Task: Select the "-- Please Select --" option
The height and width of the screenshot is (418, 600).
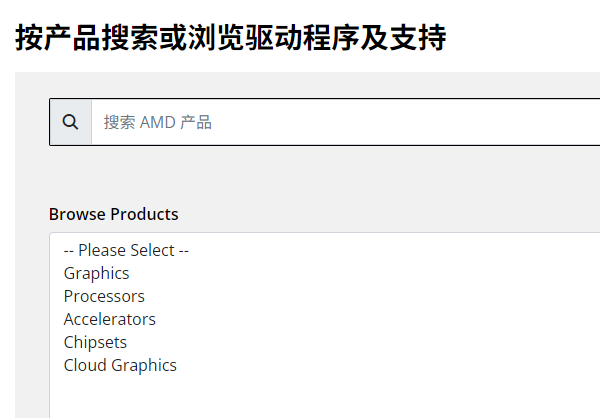Action: 126,250
